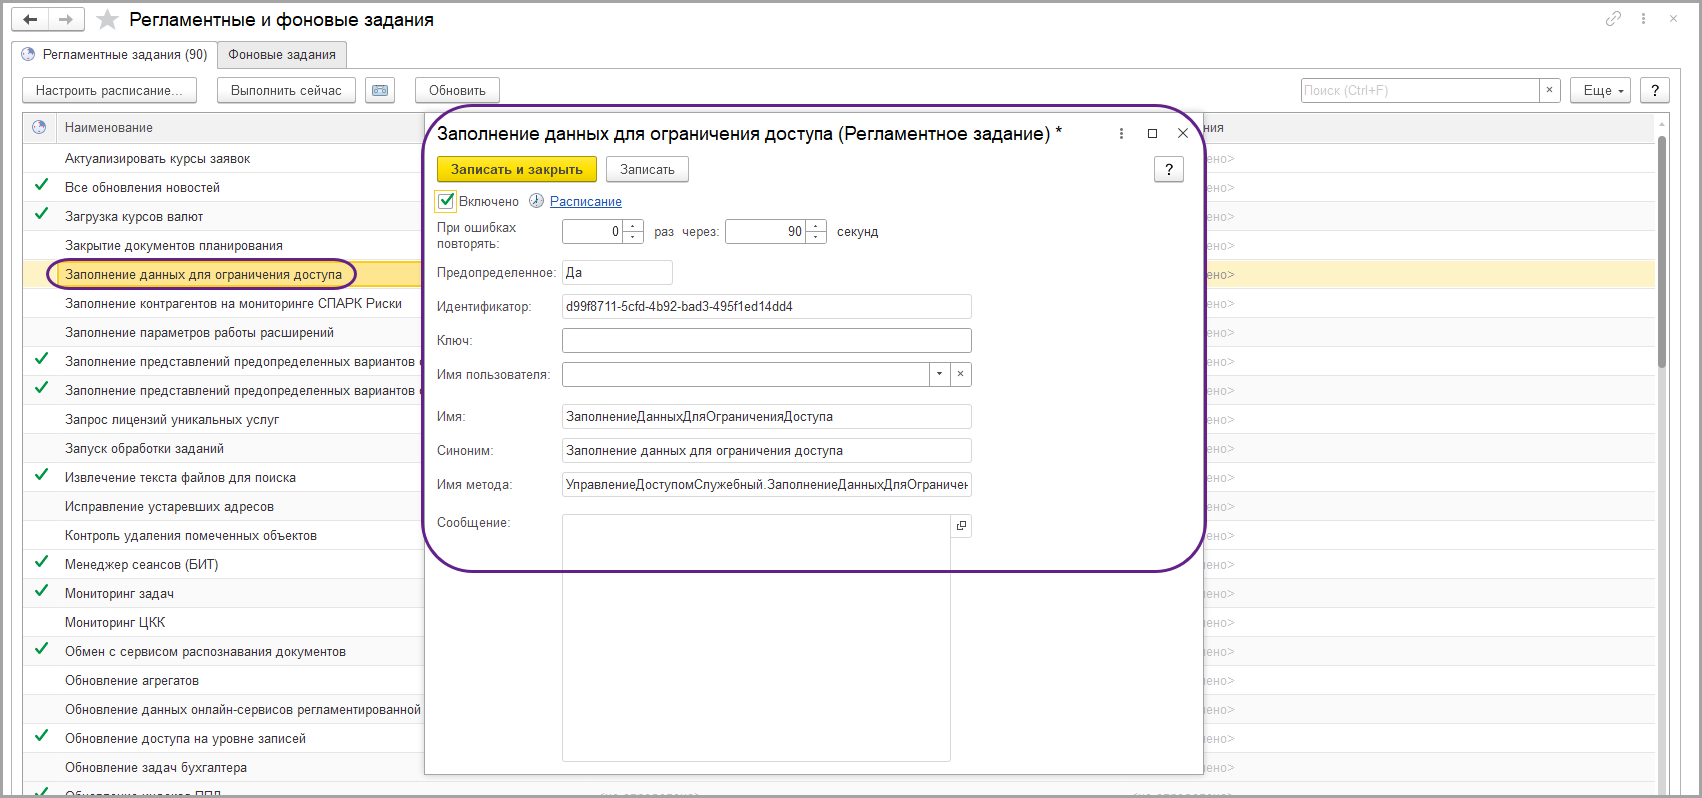The image size is (1702, 798).
Task: Select row Менеджер сеансов (БИТ)
Action: click(141, 564)
